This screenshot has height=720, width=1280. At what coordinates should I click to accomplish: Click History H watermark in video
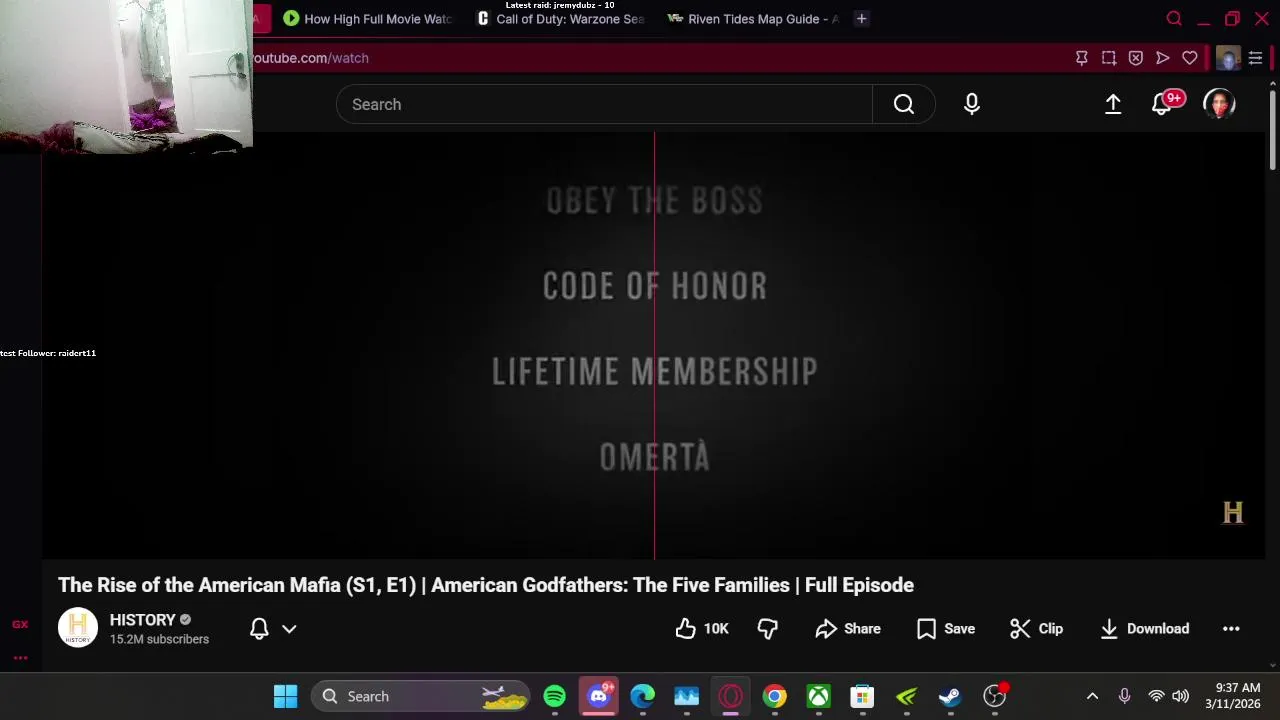(1233, 512)
